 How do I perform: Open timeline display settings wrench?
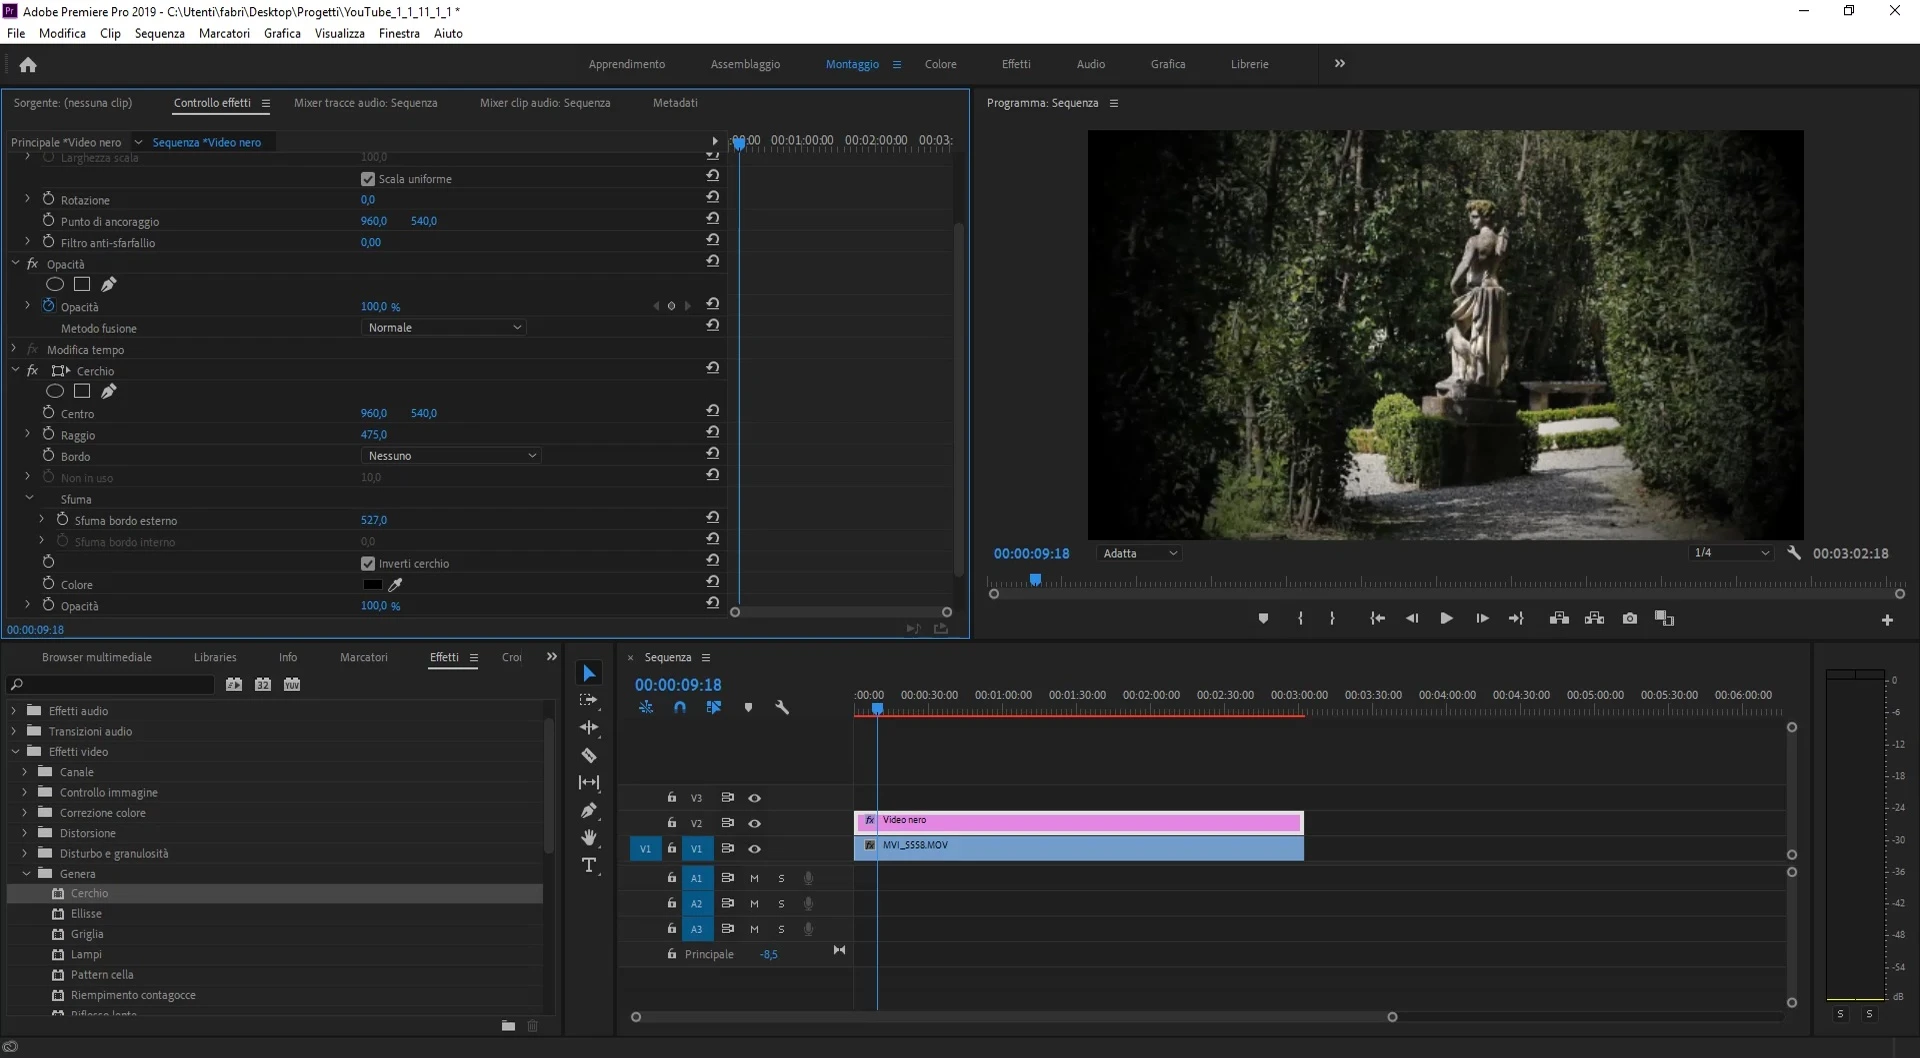pyautogui.click(x=782, y=708)
